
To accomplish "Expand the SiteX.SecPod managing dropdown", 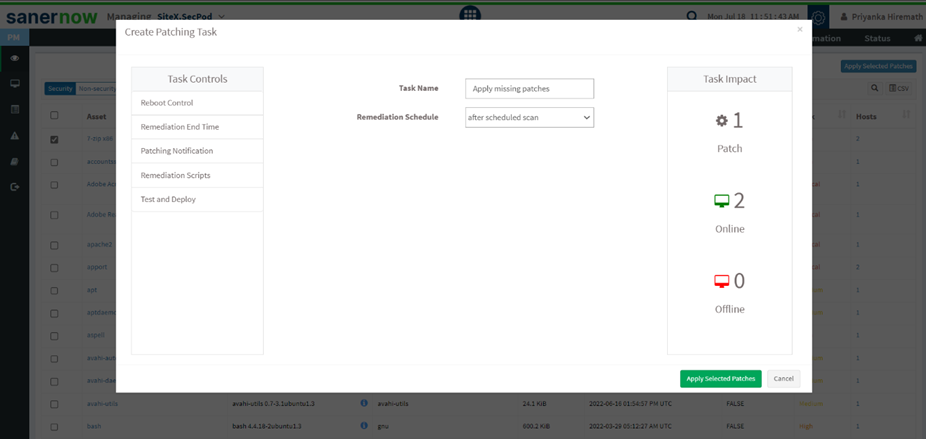I will coord(191,17).
